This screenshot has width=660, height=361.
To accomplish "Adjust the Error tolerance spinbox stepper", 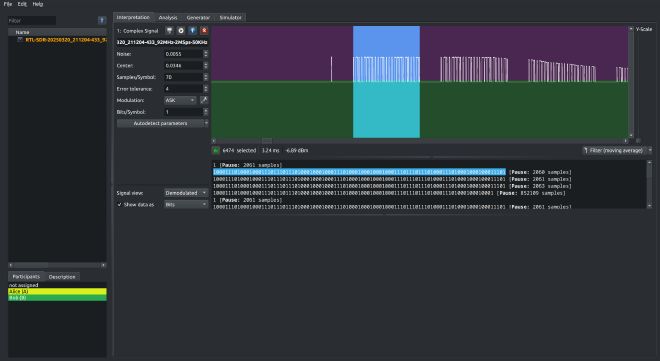I will click(205, 89).
